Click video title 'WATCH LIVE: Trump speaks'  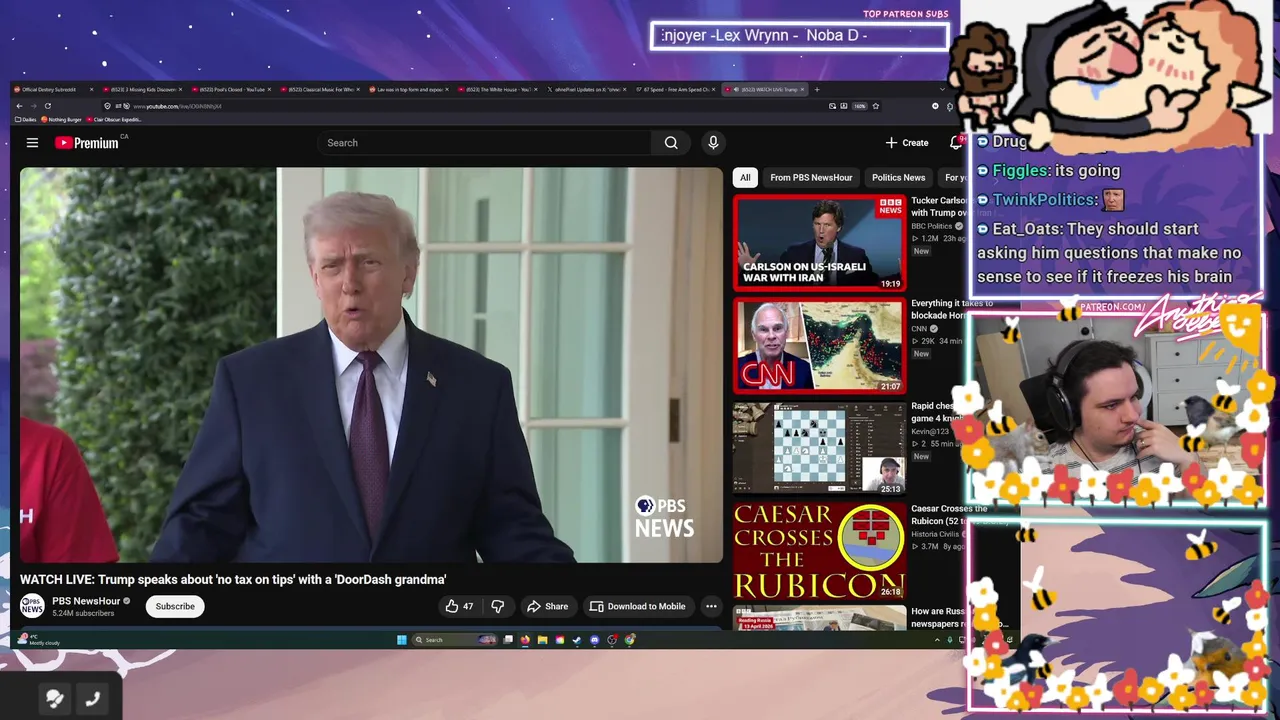pyautogui.click(x=233, y=579)
